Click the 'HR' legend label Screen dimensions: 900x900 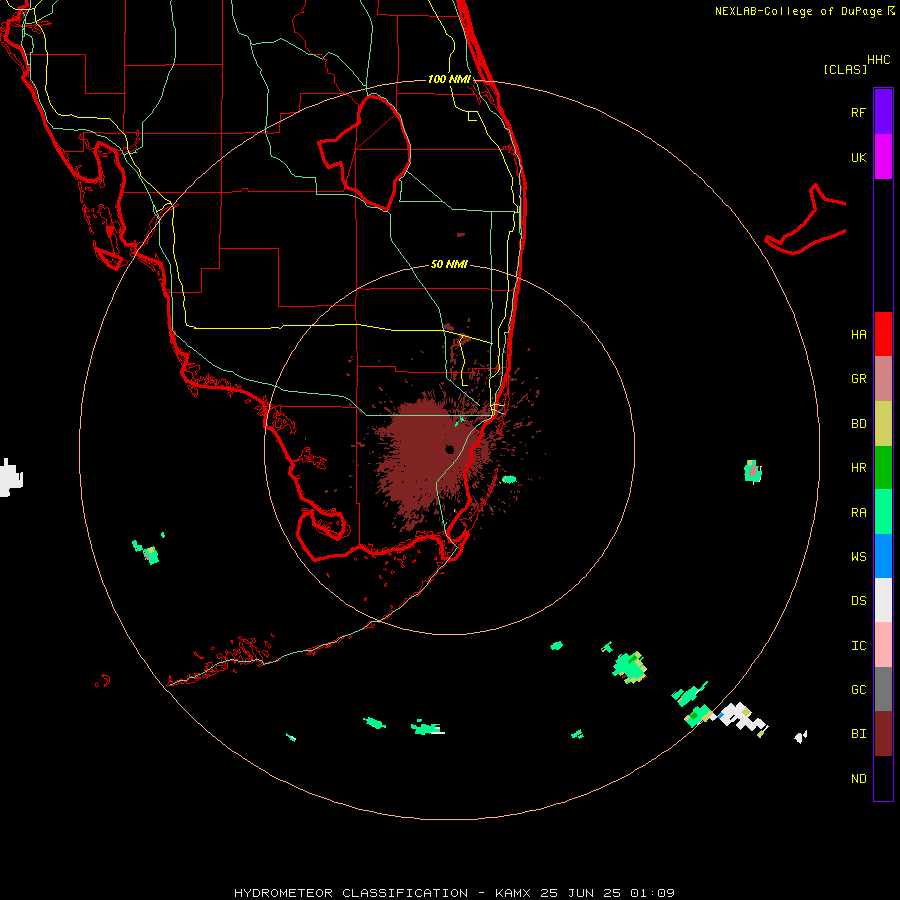pos(858,468)
